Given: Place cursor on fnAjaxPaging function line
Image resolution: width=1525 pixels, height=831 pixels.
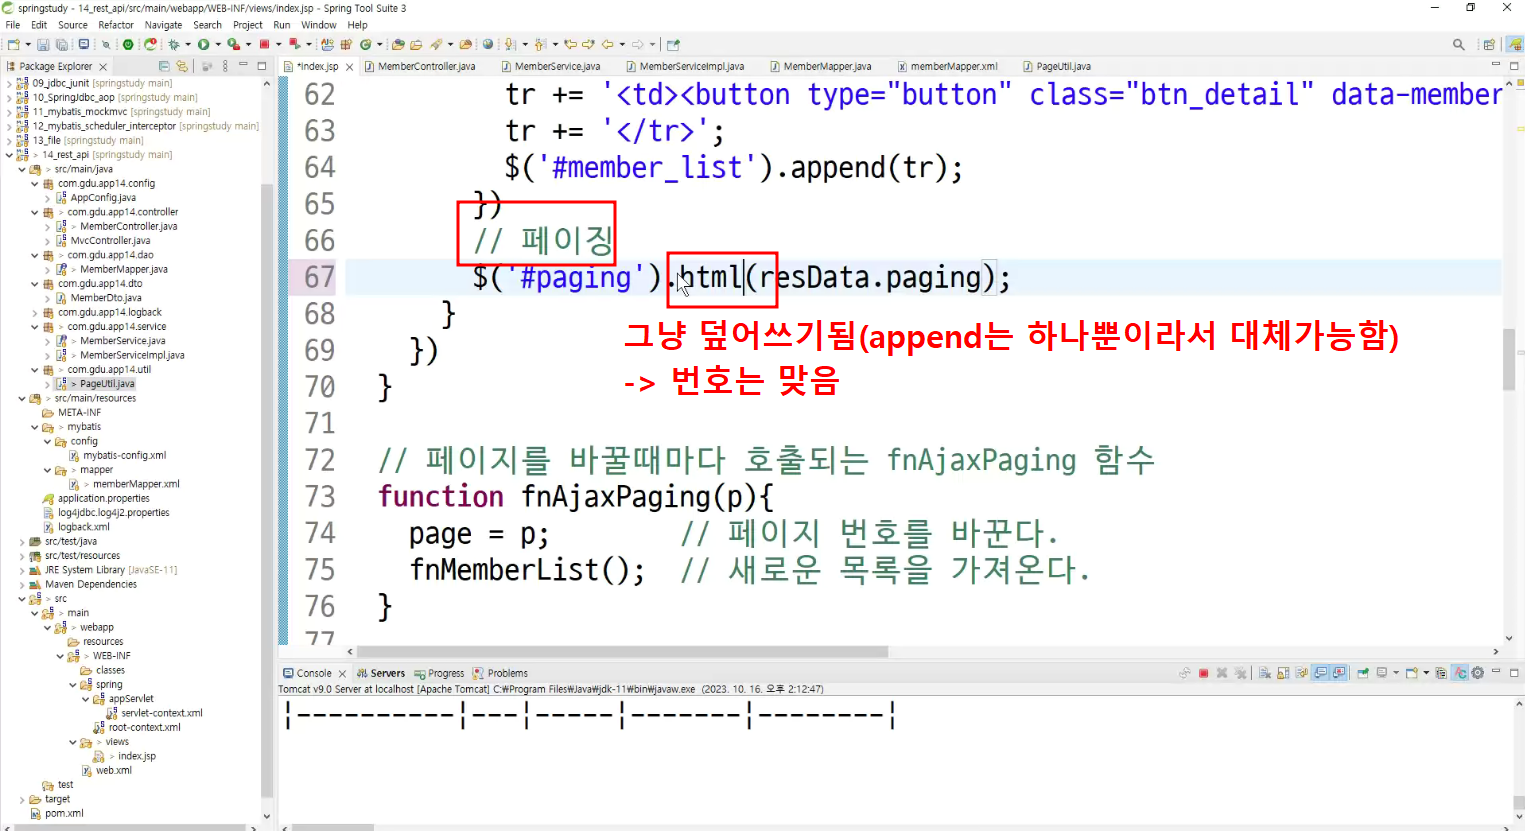Looking at the screenshot, I should pos(575,497).
